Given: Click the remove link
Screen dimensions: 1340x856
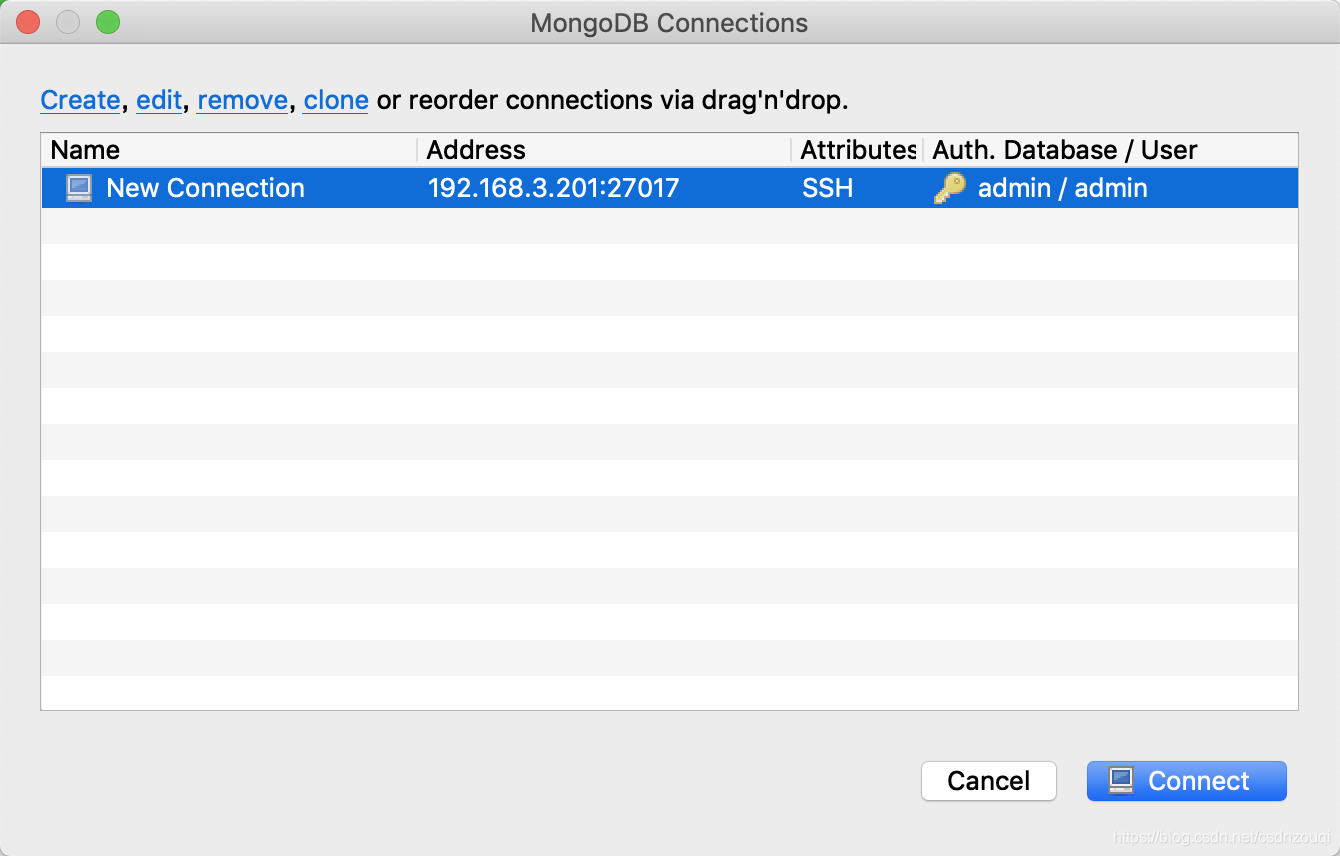Looking at the screenshot, I should [243, 100].
